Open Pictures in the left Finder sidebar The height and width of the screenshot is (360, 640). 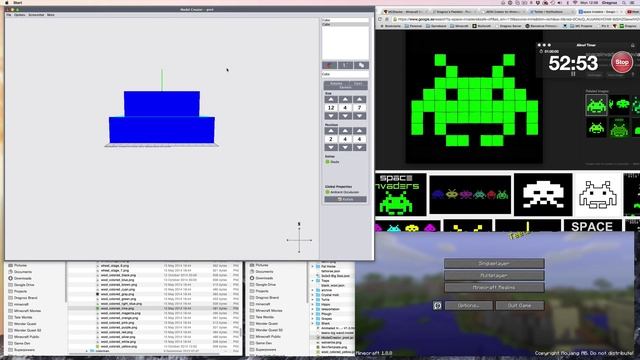pyautogui.click(x=18, y=265)
